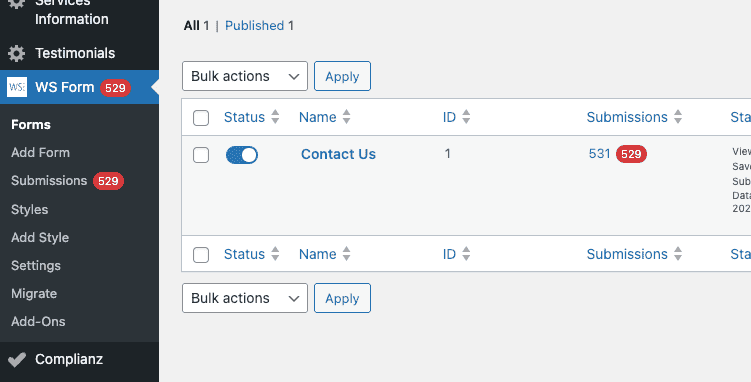Open Add Form in the sidebar

pyautogui.click(x=40, y=153)
